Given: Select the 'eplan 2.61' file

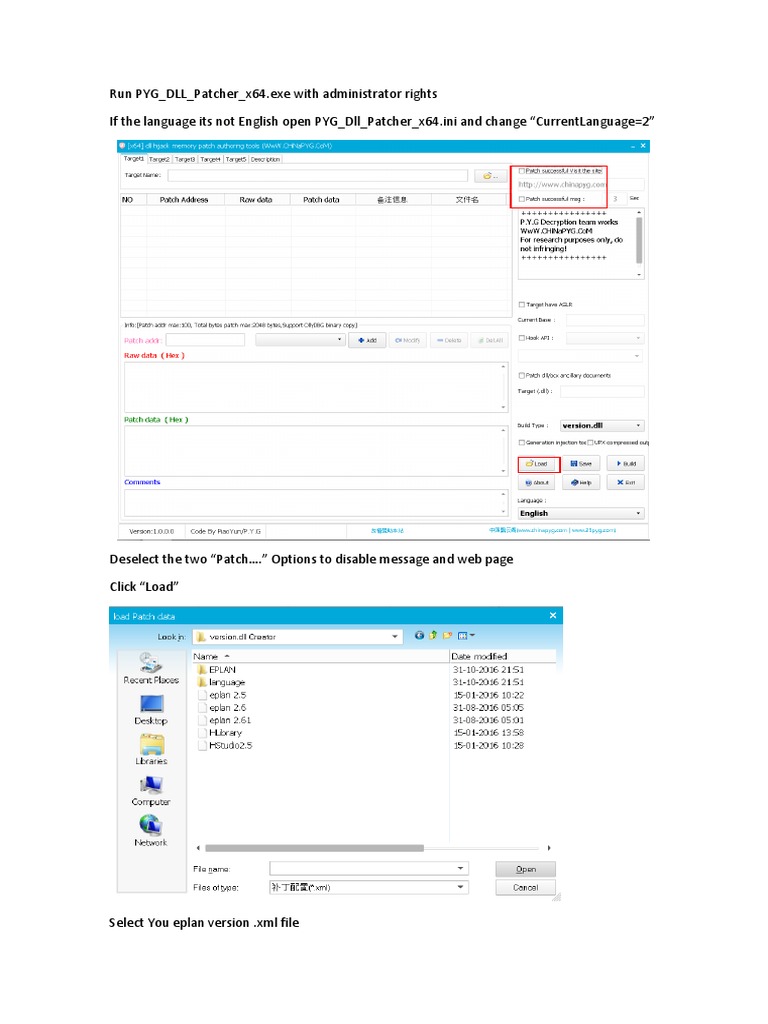Looking at the screenshot, I should coord(225,720).
